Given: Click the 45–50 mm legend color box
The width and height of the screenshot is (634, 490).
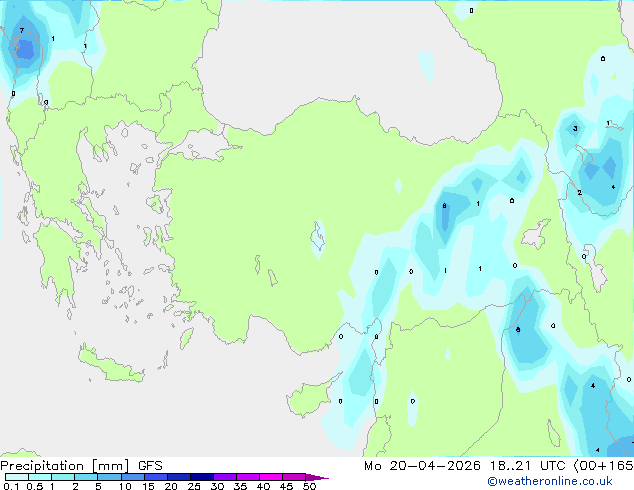Looking at the screenshot, I should tap(294, 477).
